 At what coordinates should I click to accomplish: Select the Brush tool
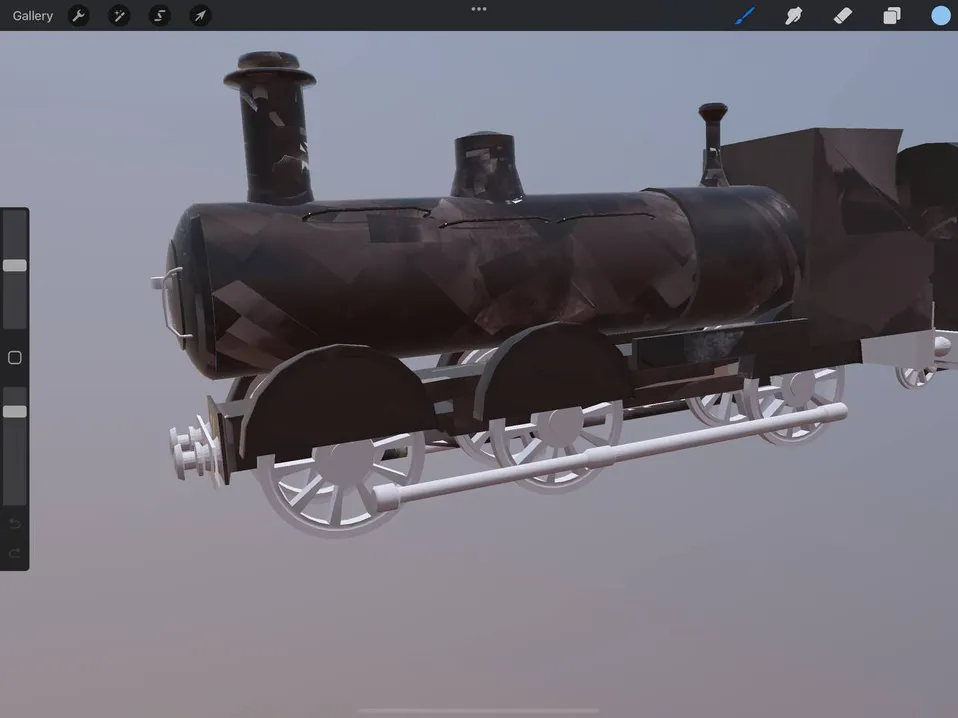tap(745, 15)
